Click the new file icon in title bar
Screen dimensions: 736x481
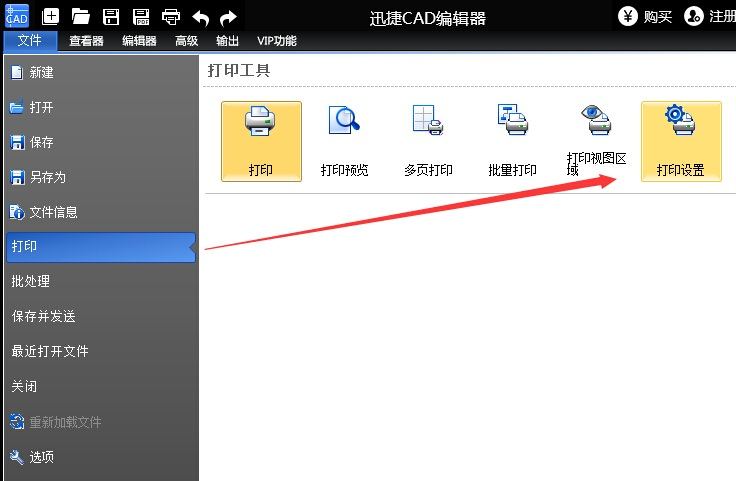click(51, 16)
